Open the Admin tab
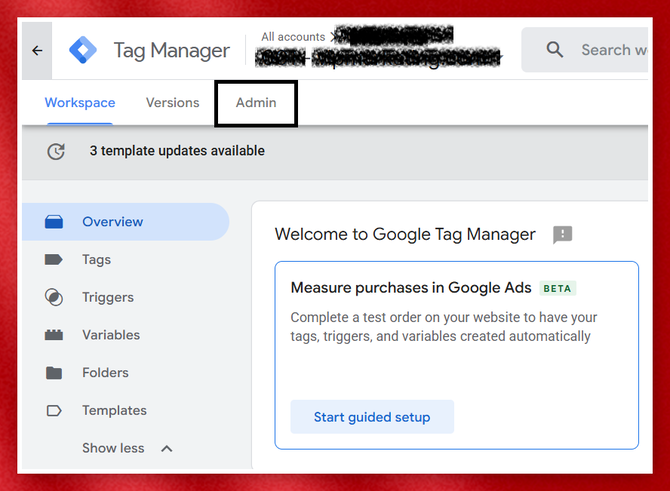The image size is (670, 491). pos(256,103)
